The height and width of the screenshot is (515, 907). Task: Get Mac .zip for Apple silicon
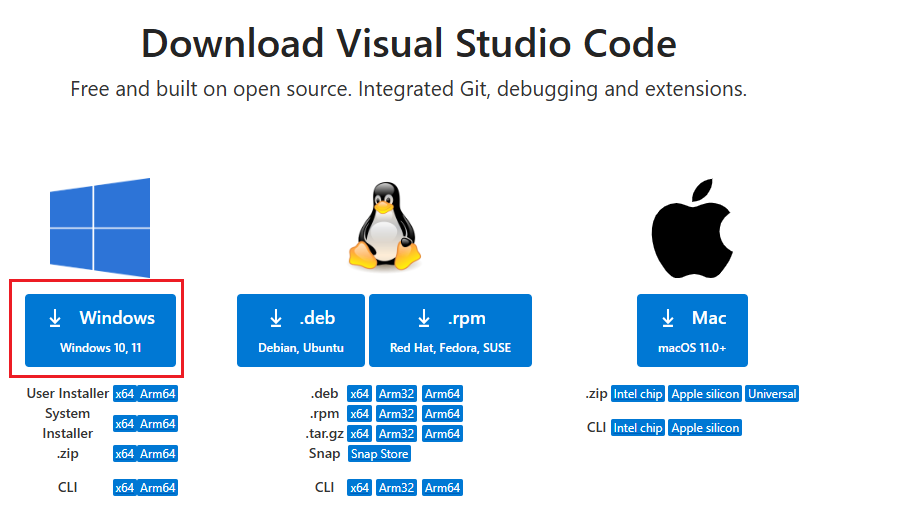click(705, 393)
